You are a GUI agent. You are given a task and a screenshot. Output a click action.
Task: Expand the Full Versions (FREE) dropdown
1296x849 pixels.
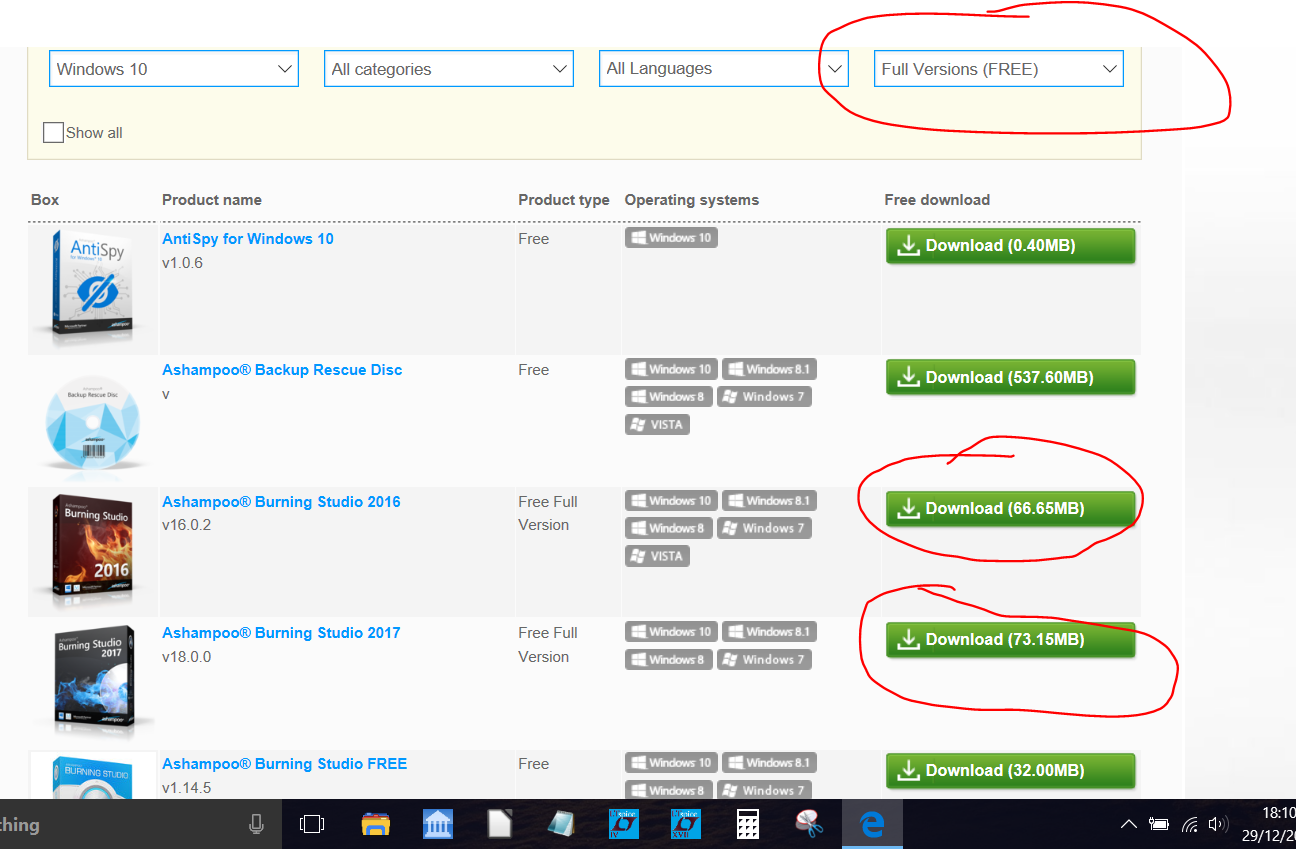(x=999, y=69)
